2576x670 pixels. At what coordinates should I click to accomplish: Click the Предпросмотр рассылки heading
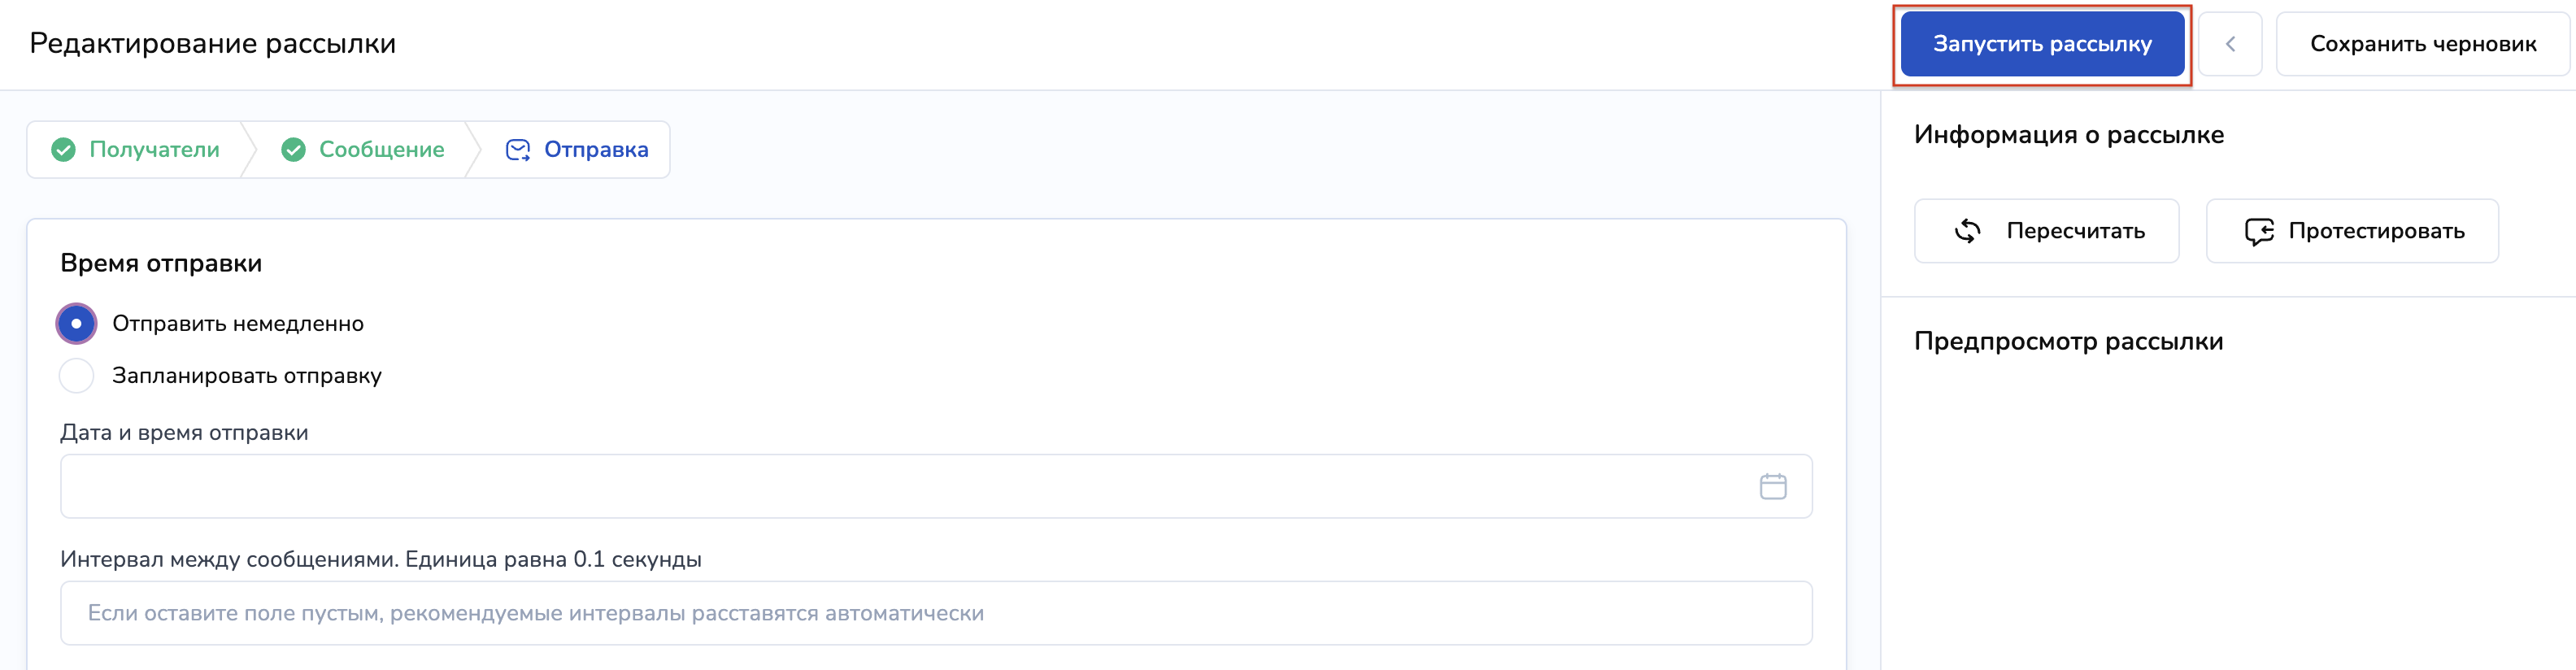point(2068,342)
